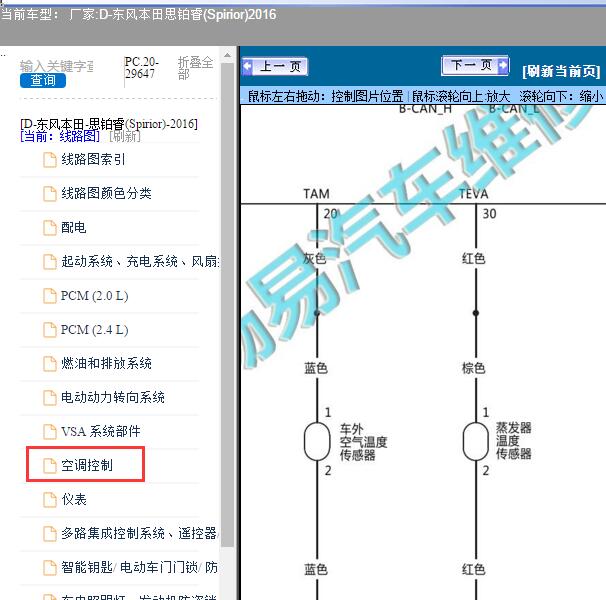The image size is (606, 600).
Task: Open the PCM (2.0 L) item
Action: click(95, 295)
